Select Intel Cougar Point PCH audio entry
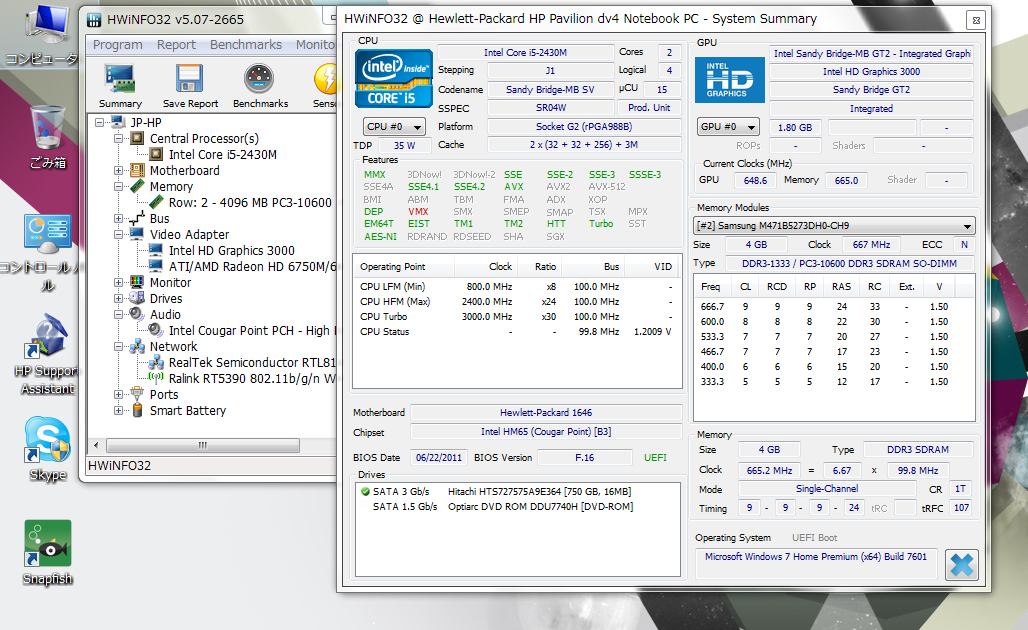The image size is (1028, 630). (x=252, y=330)
